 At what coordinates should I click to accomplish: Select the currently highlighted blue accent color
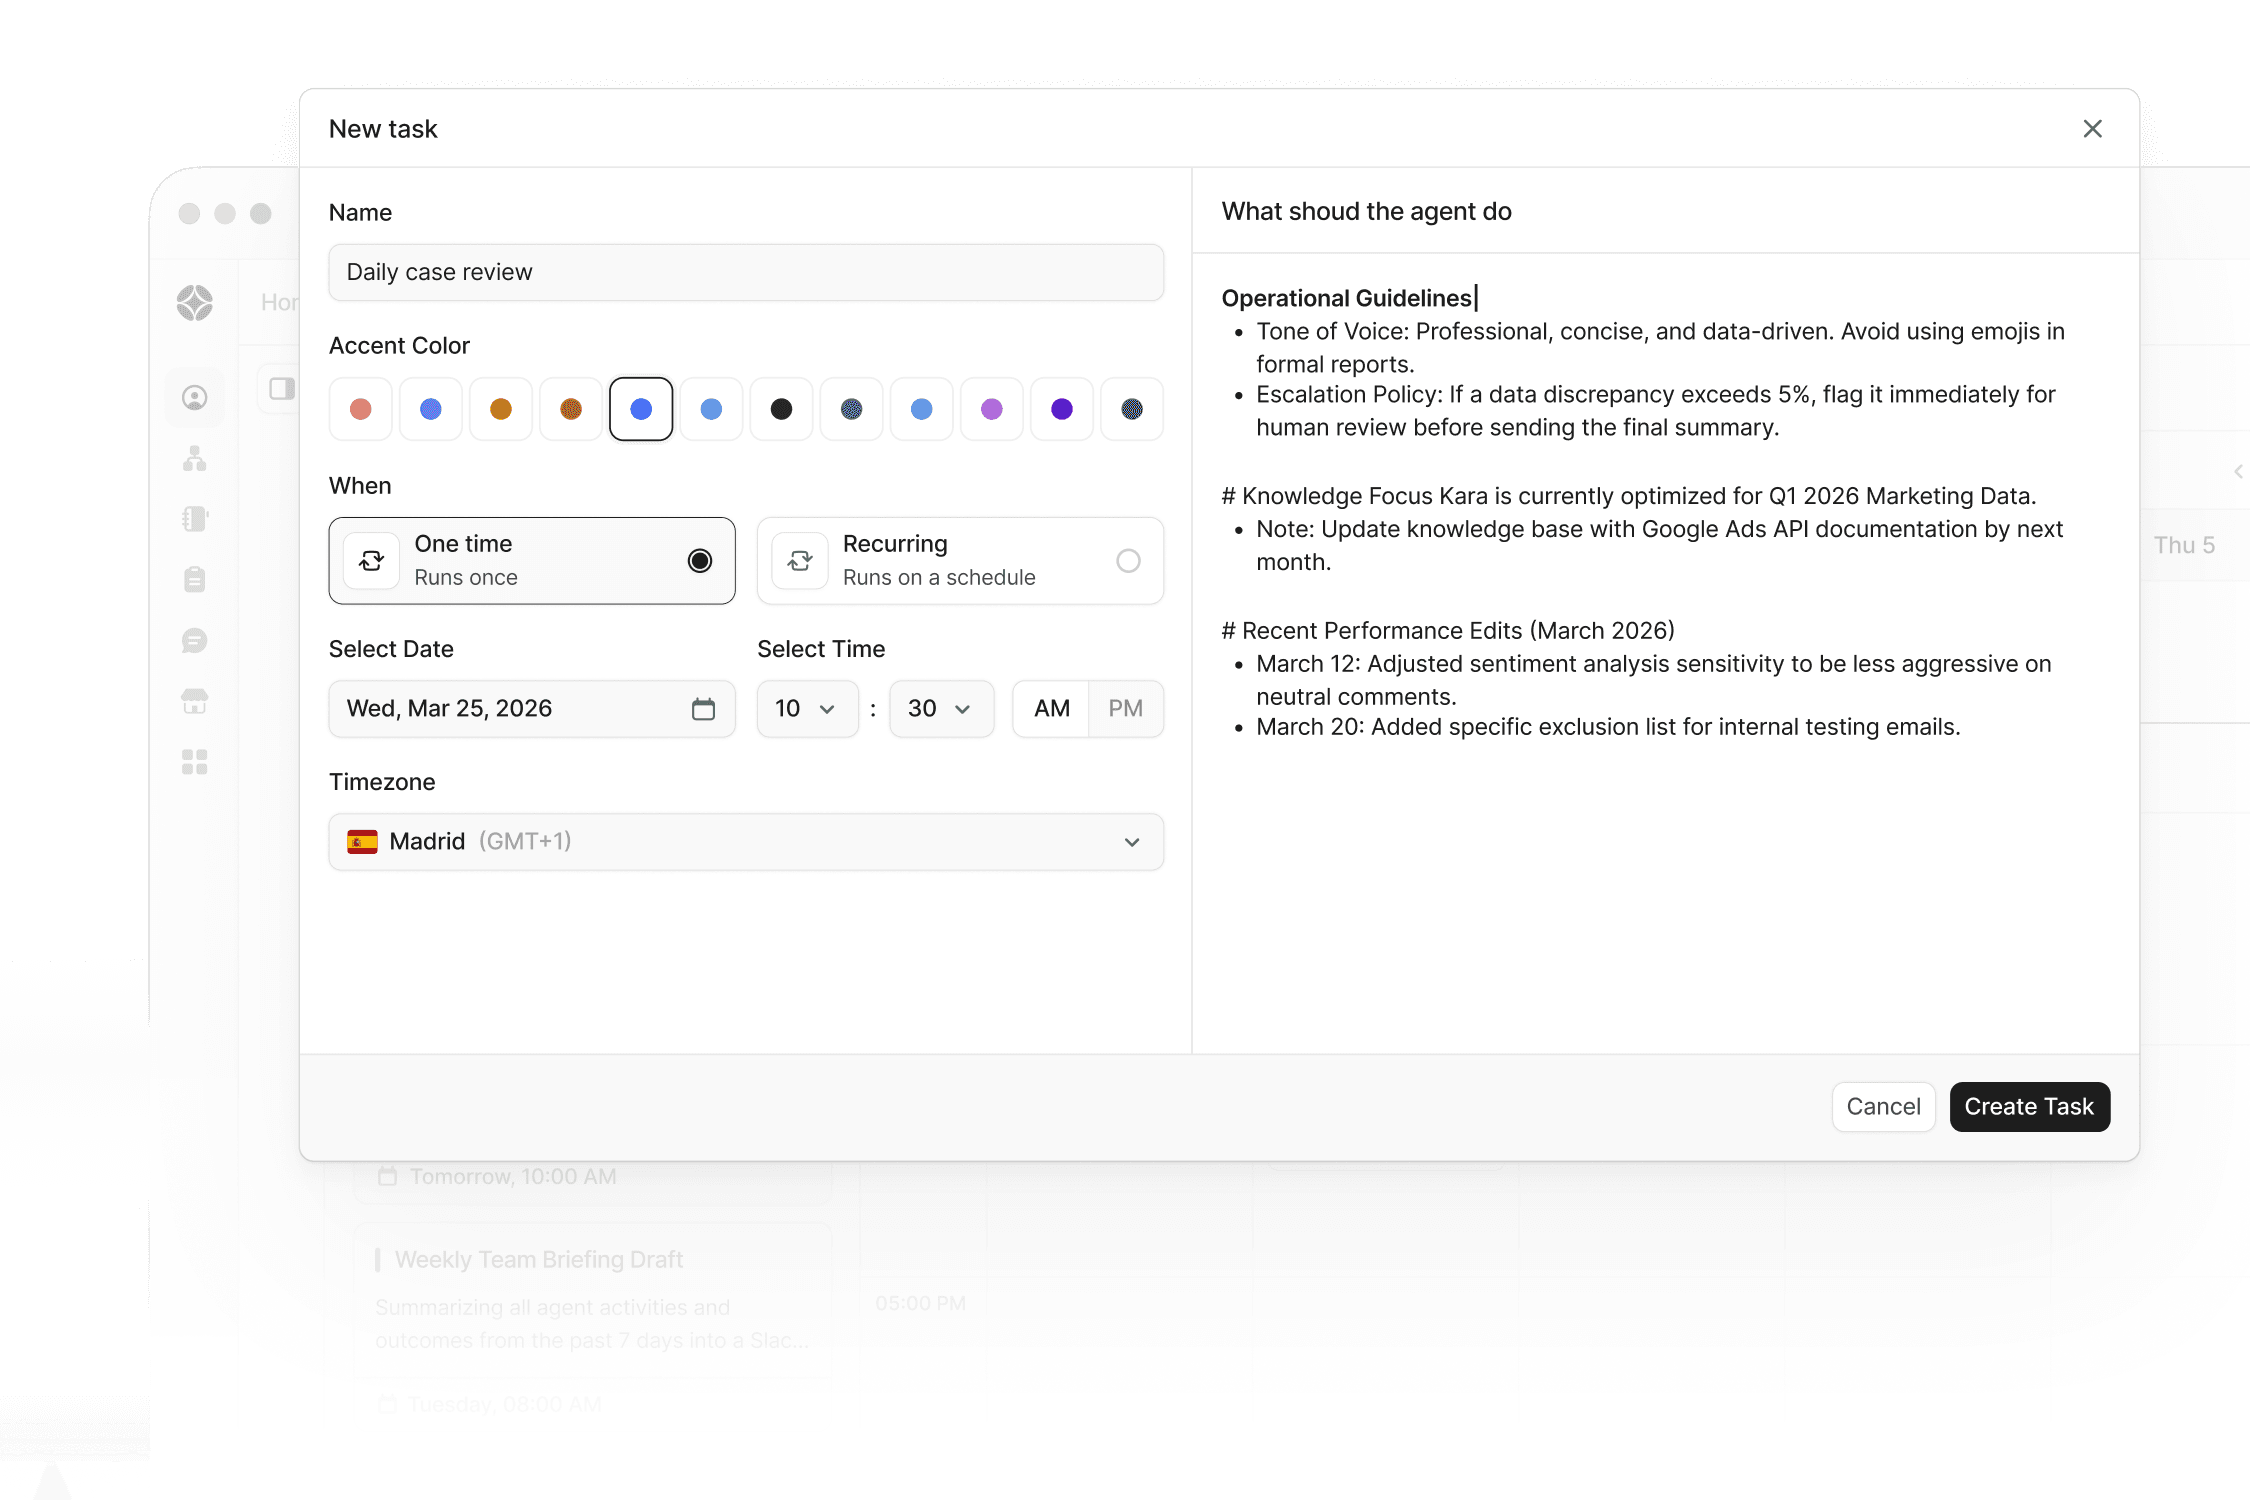coord(641,409)
